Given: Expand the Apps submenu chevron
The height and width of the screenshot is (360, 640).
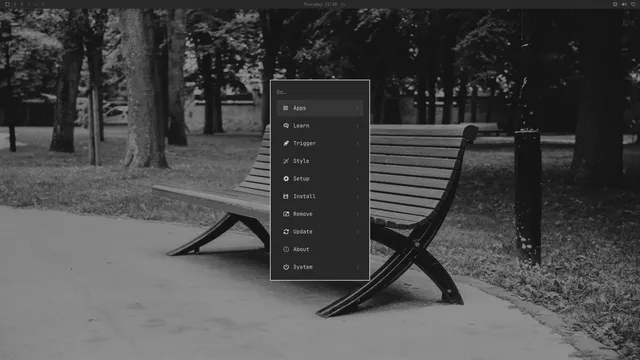Looking at the screenshot, I should [x=358, y=108].
